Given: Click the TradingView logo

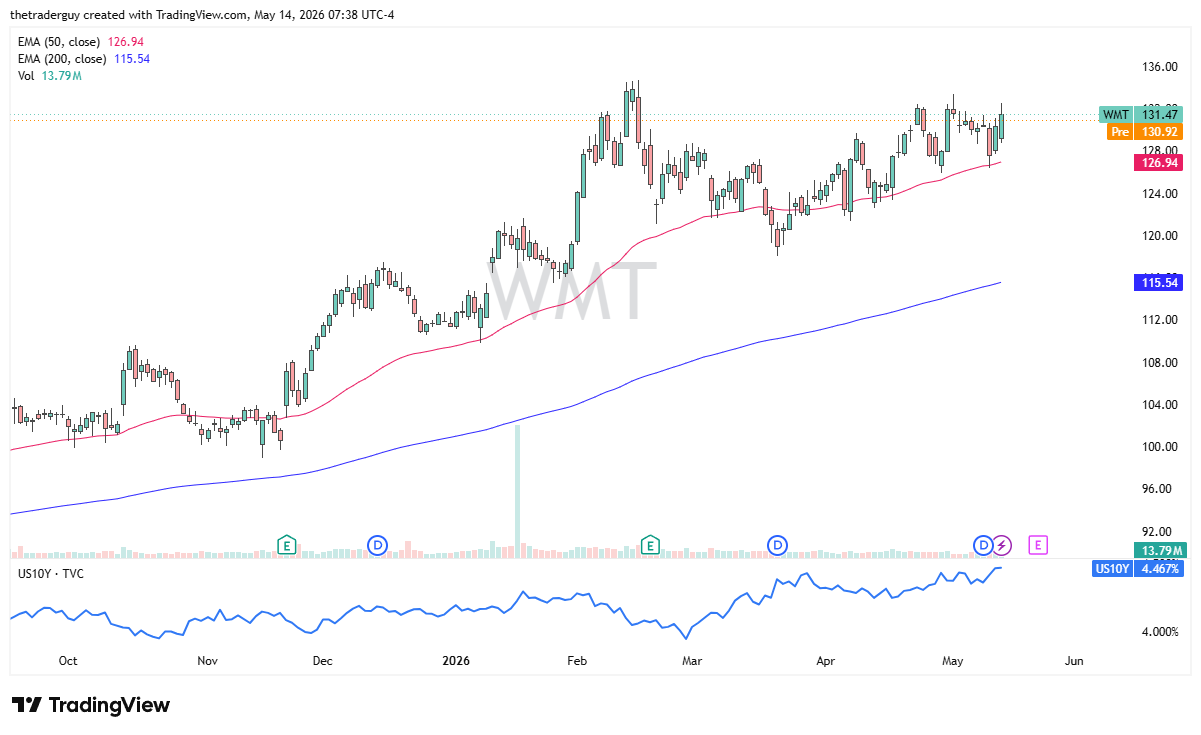Looking at the screenshot, I should pyautogui.click(x=91, y=705).
